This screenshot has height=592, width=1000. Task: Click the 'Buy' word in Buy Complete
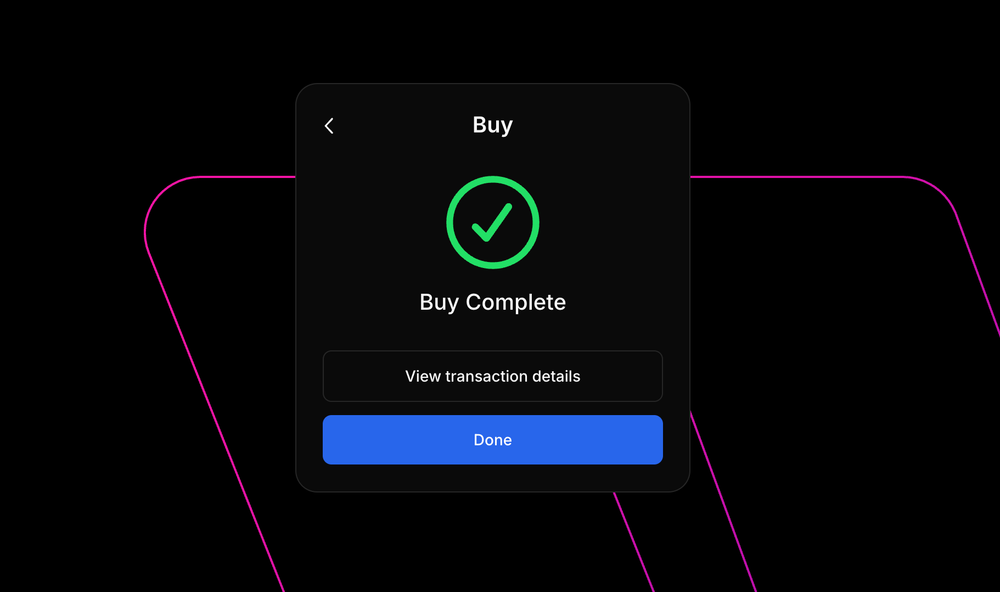point(439,302)
